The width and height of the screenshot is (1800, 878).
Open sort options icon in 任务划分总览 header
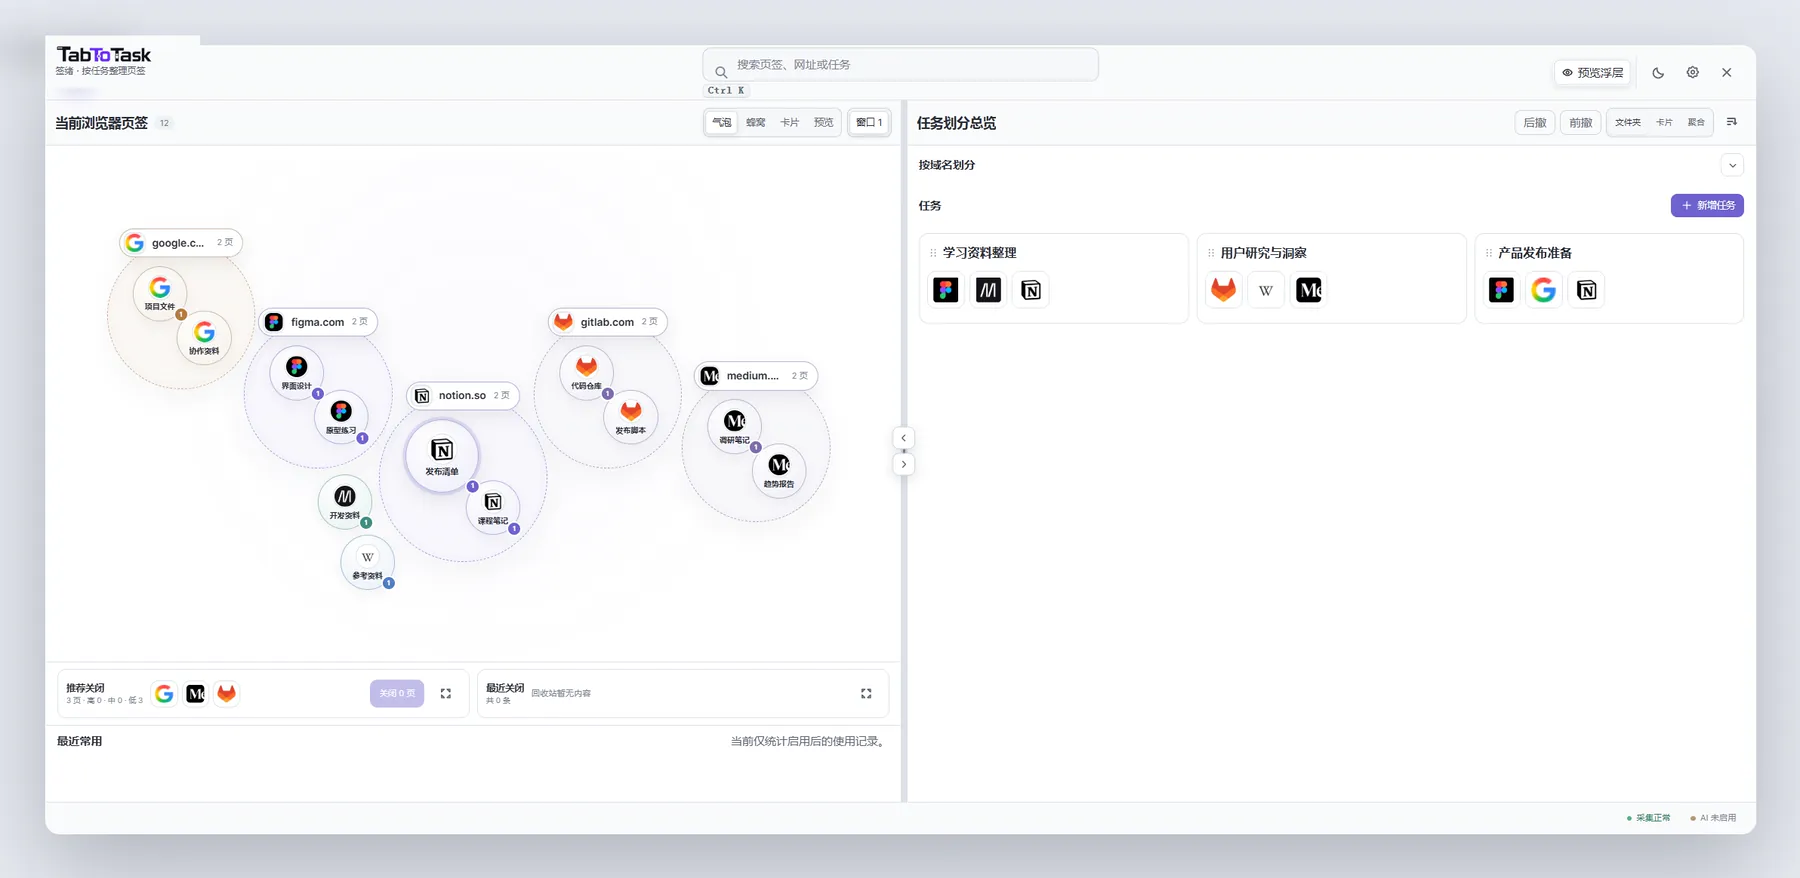click(1732, 122)
